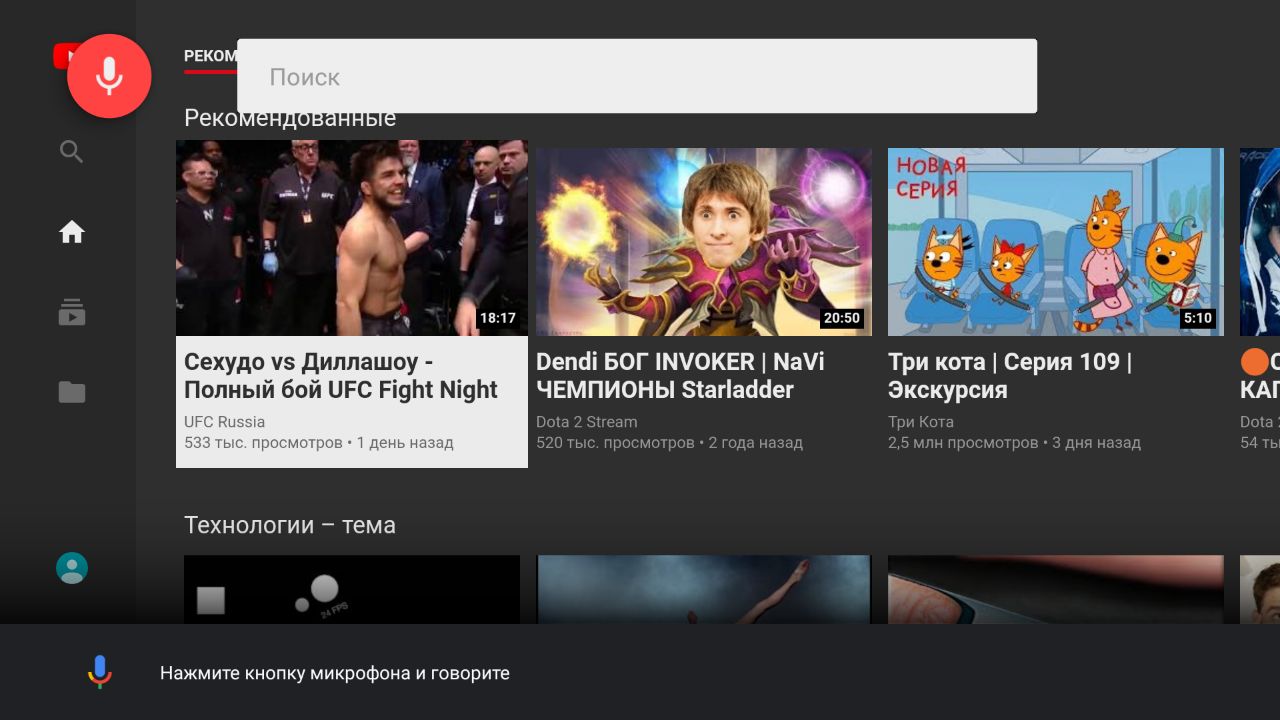Viewport: 1280px width, 720px height.
Task: Select the Рекомендованные section heading
Action: click(290, 118)
